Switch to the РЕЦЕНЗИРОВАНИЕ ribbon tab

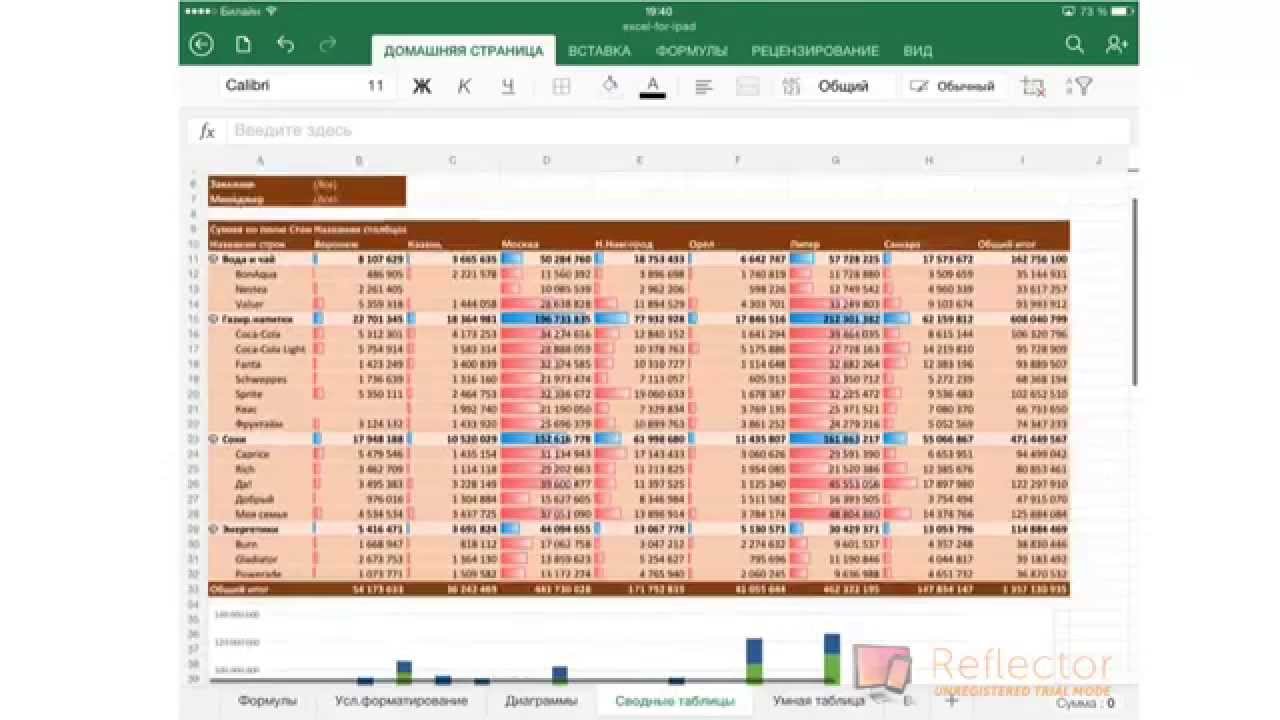(x=815, y=50)
